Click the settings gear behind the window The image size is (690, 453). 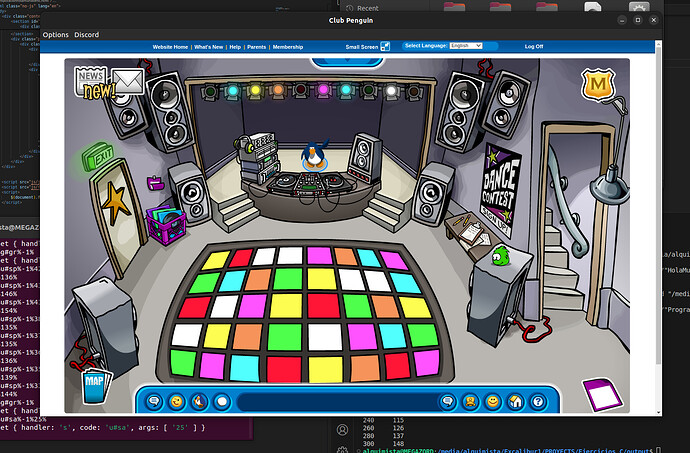point(639,7)
